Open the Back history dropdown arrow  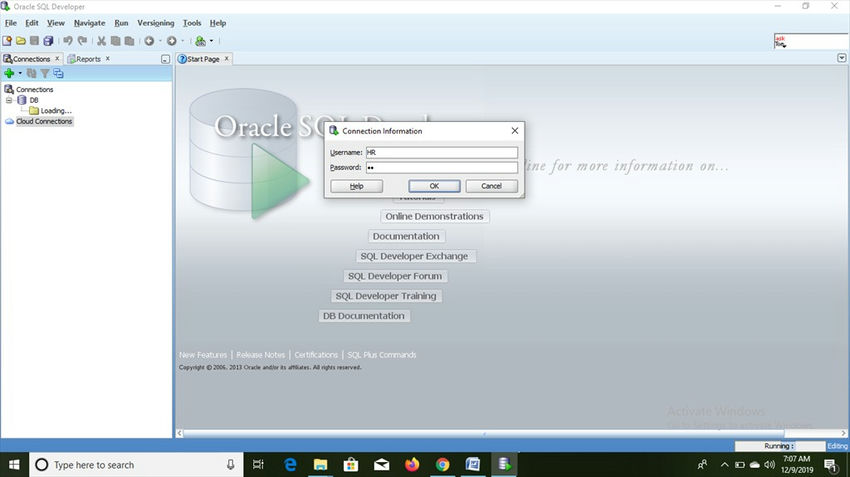(x=160, y=41)
